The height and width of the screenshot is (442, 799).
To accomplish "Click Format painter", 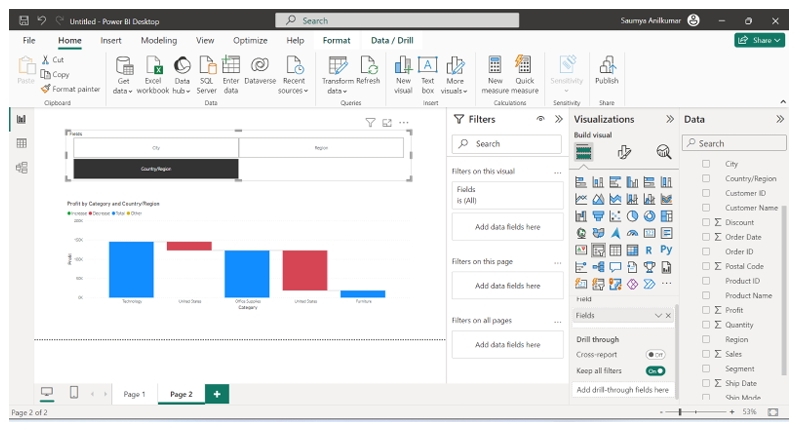I will 71,89.
